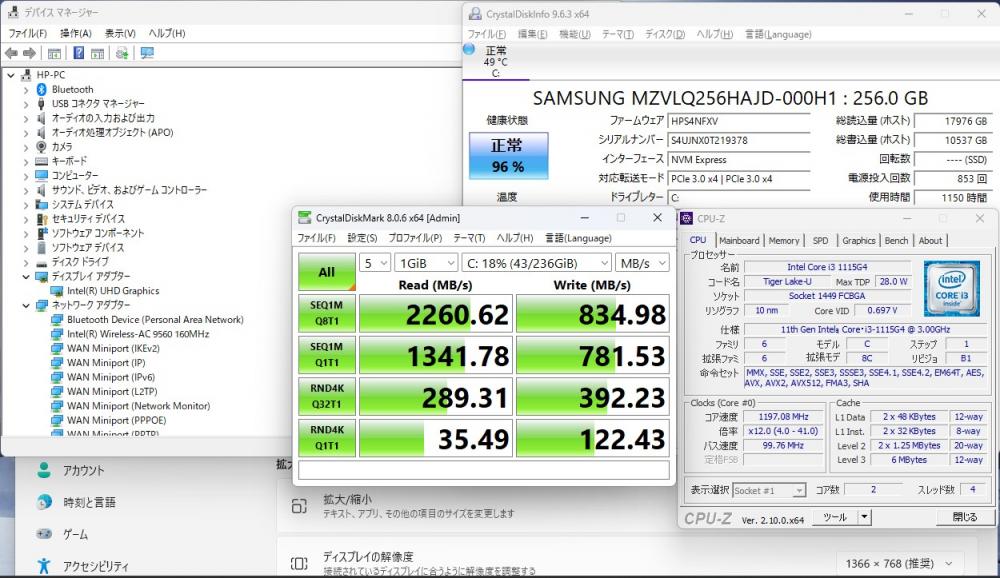Select Intel(R) Wireless-AC 9560 160MHz
Image resolution: width=1000 pixels, height=578 pixels.
138,334
